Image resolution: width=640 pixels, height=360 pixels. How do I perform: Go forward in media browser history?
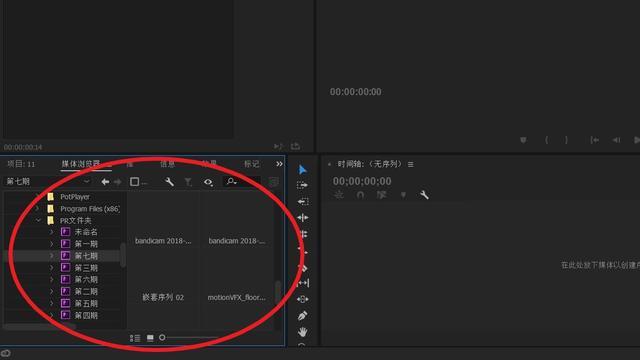[118, 182]
